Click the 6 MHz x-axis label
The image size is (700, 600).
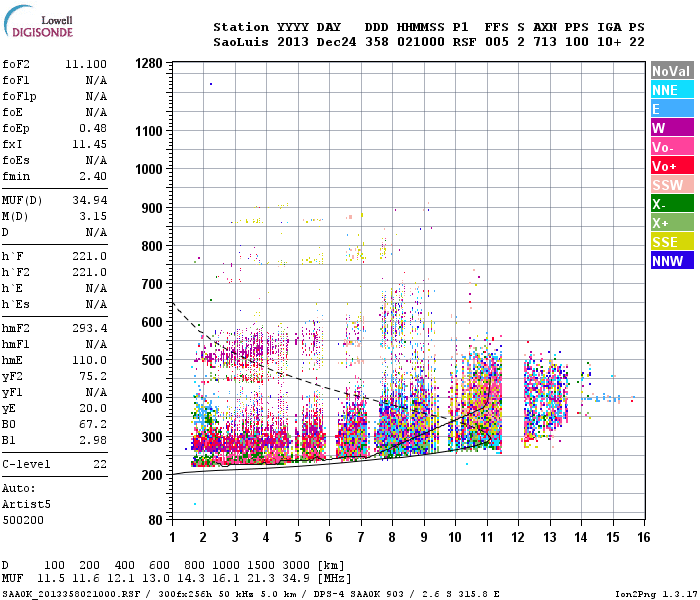pos(329,537)
